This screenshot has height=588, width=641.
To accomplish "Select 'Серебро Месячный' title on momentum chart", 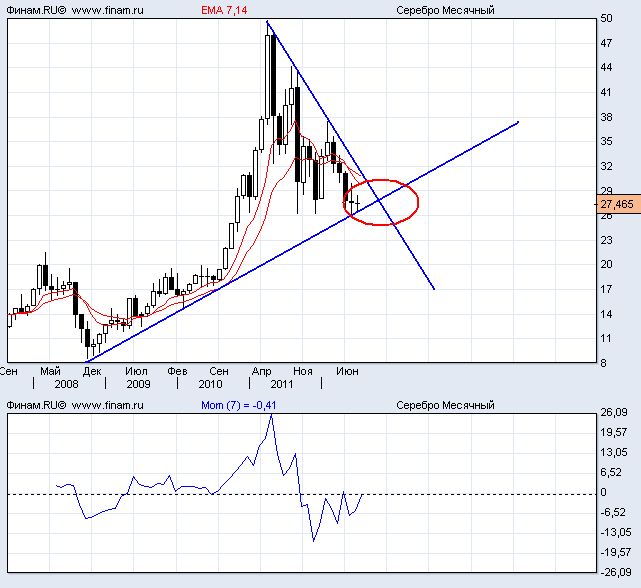I will point(445,405).
